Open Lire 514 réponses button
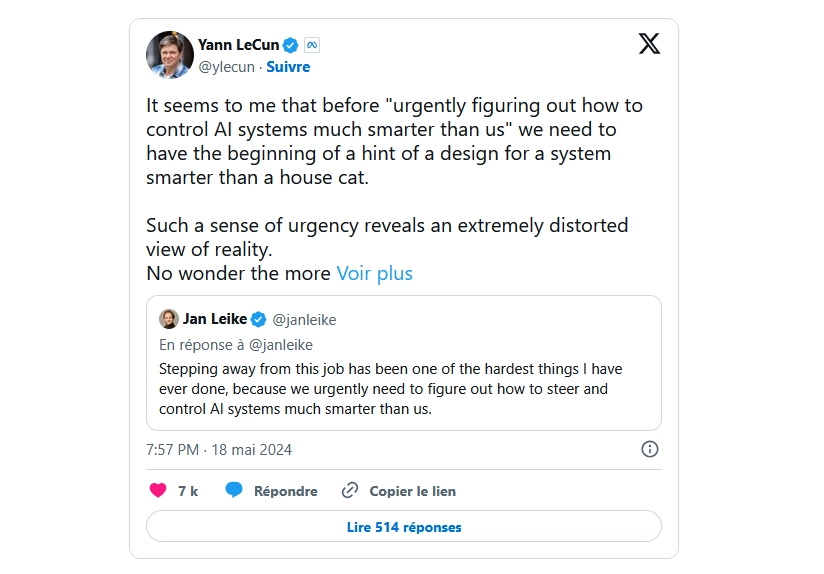 (404, 527)
